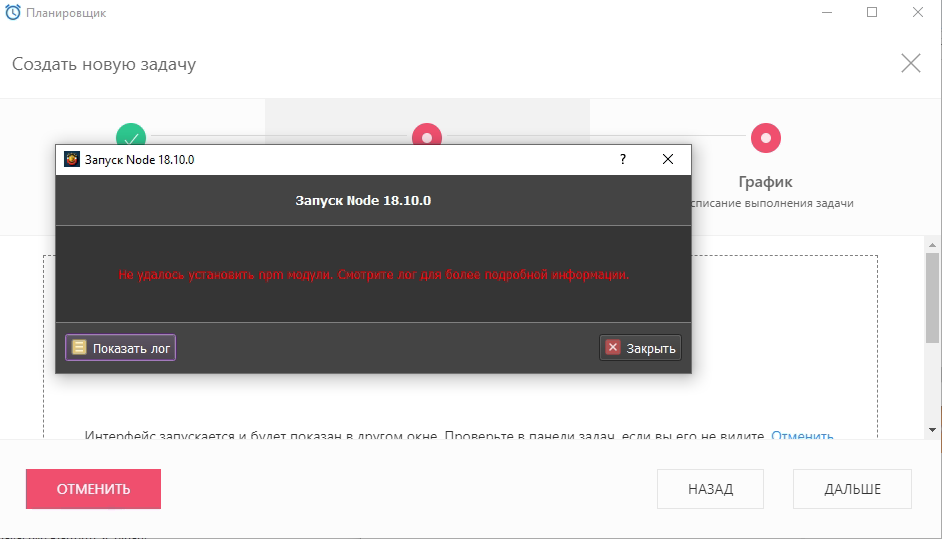Click the Отменить link in interface message
942x539 pixels.
802,435
